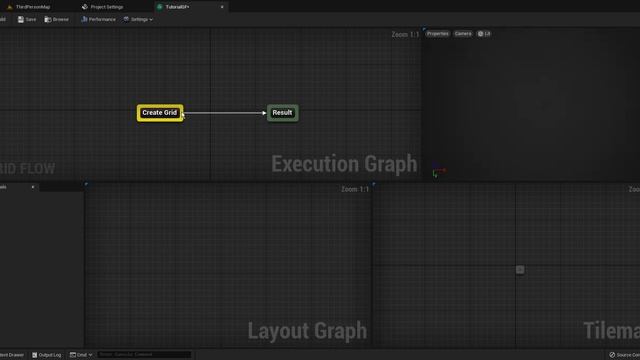Click the tile marker in Tilemap panel

pyautogui.click(x=520, y=270)
